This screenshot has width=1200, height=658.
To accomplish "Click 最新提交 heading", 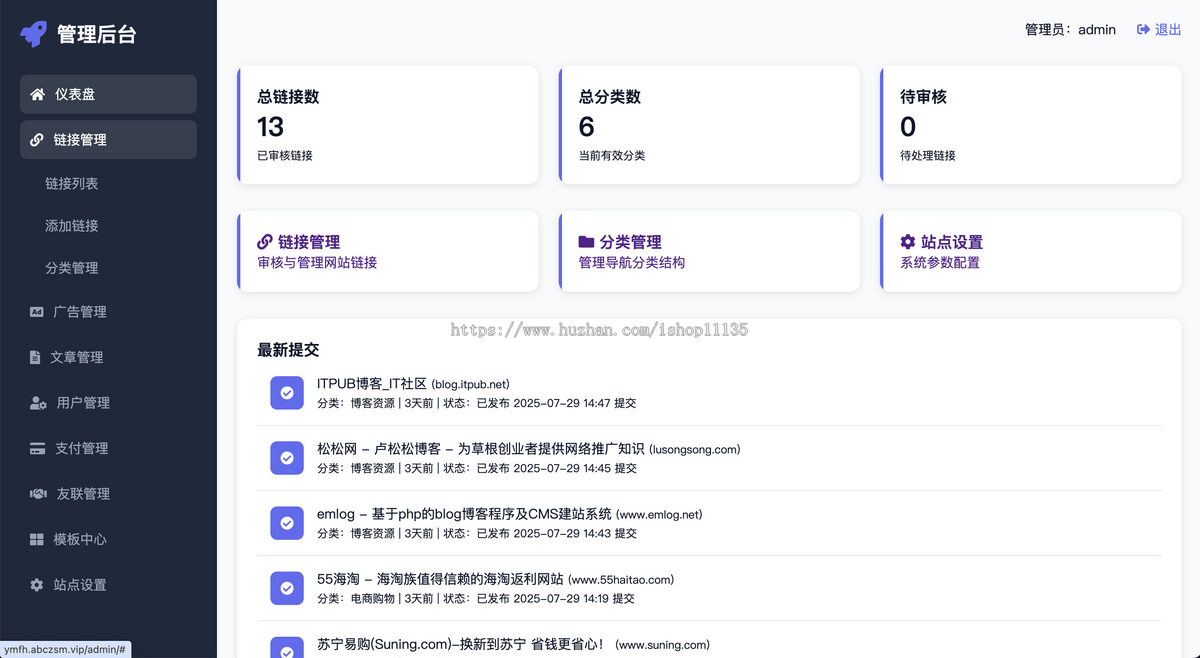I will [288, 350].
